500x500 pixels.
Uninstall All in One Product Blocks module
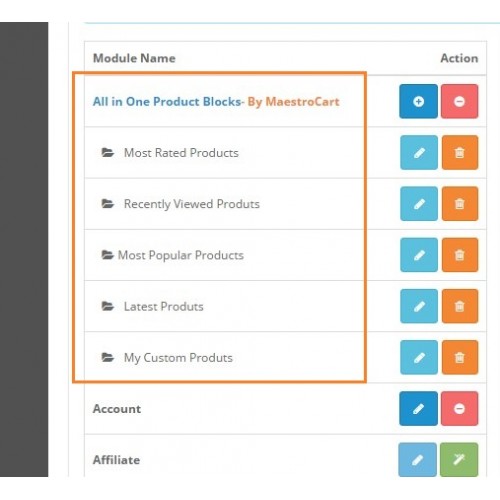pyautogui.click(x=459, y=101)
